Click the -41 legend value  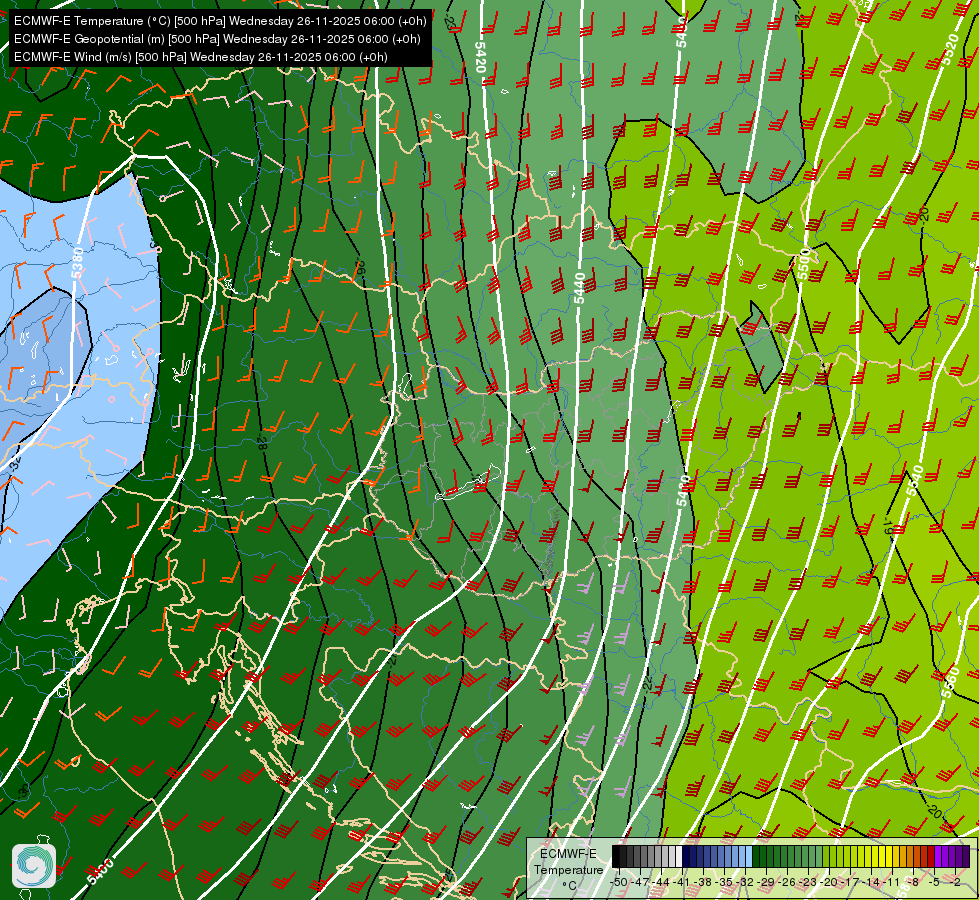click(681, 882)
